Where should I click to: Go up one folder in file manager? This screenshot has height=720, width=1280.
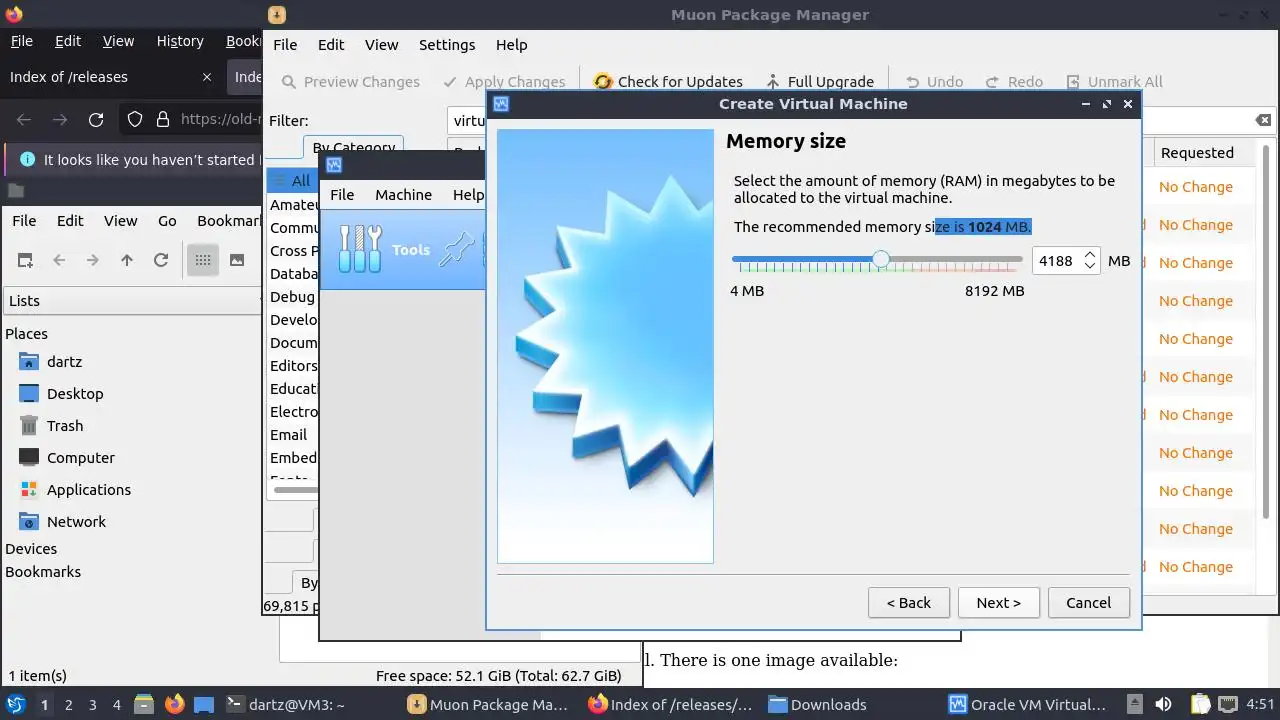pos(126,260)
